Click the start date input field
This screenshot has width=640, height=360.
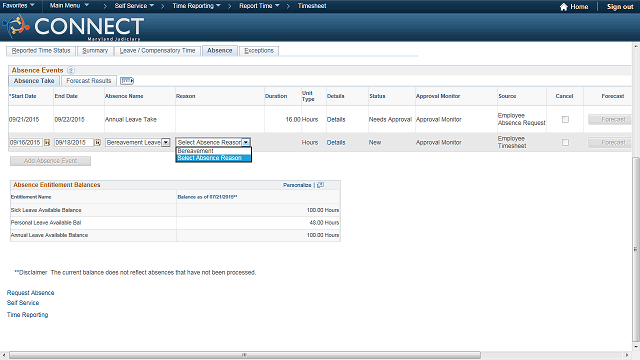click(x=26, y=142)
